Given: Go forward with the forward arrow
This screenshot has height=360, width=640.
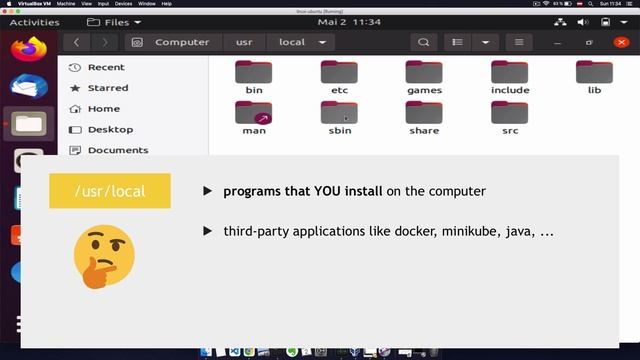Looking at the screenshot, I should [x=104, y=42].
